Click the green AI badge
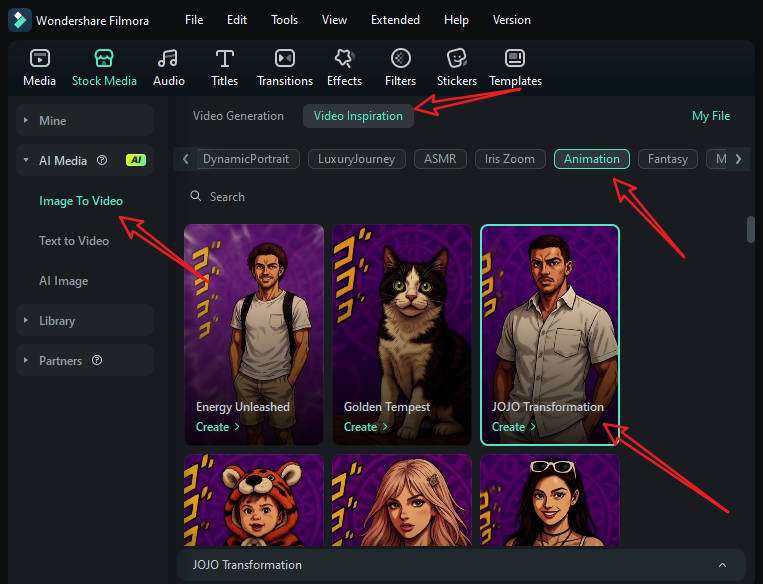Viewport: 763px width, 584px height. point(136,160)
